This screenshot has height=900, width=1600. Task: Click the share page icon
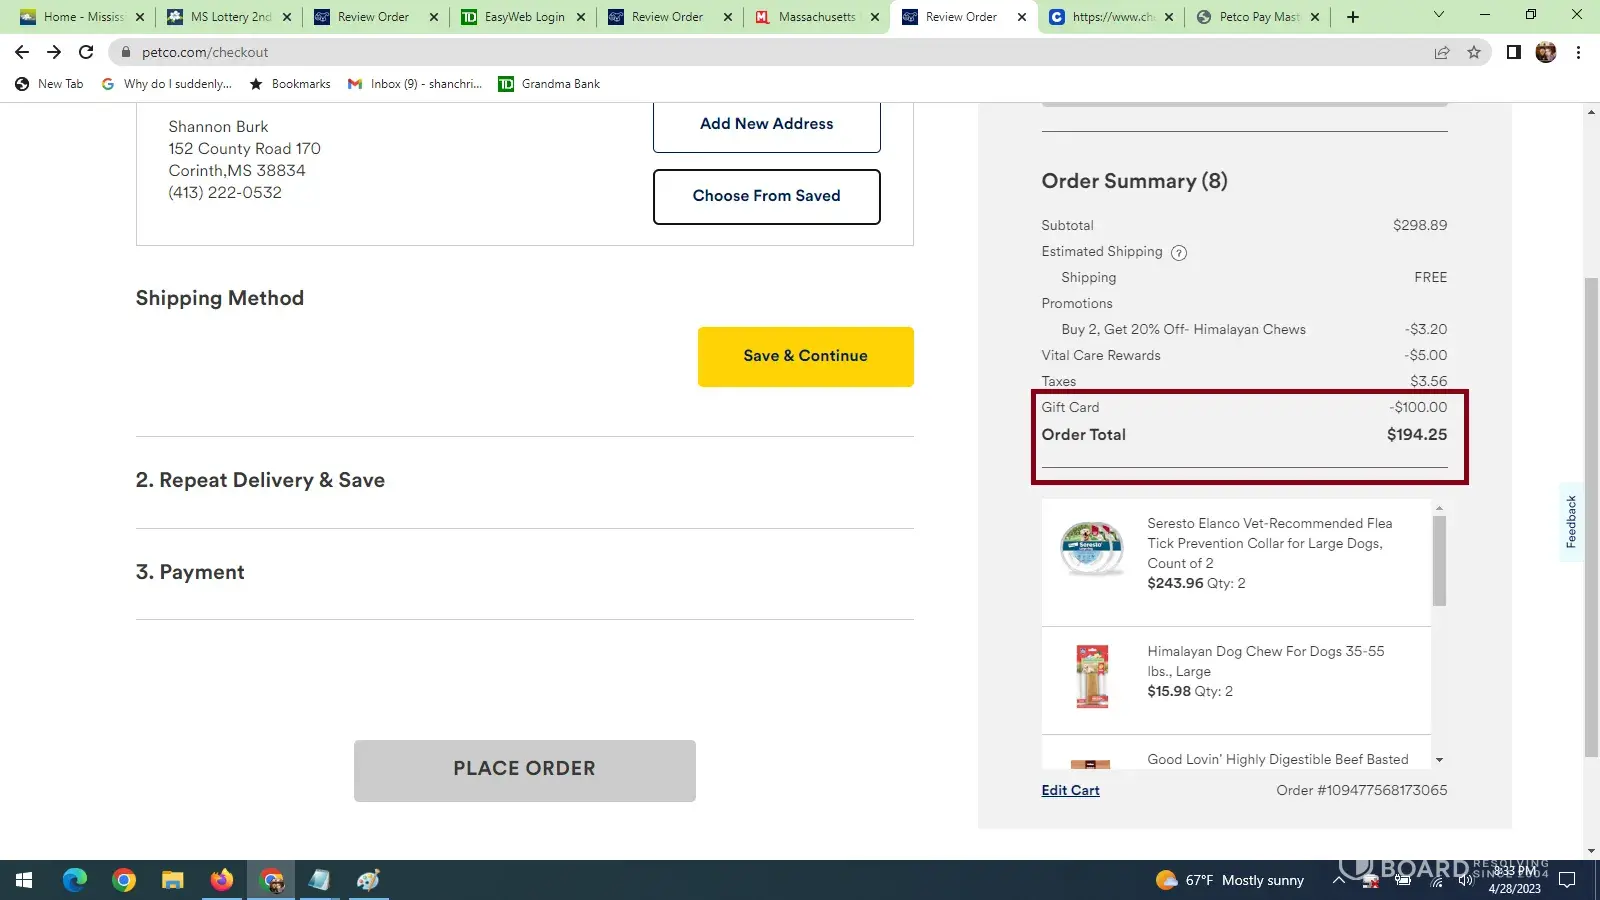(x=1442, y=52)
